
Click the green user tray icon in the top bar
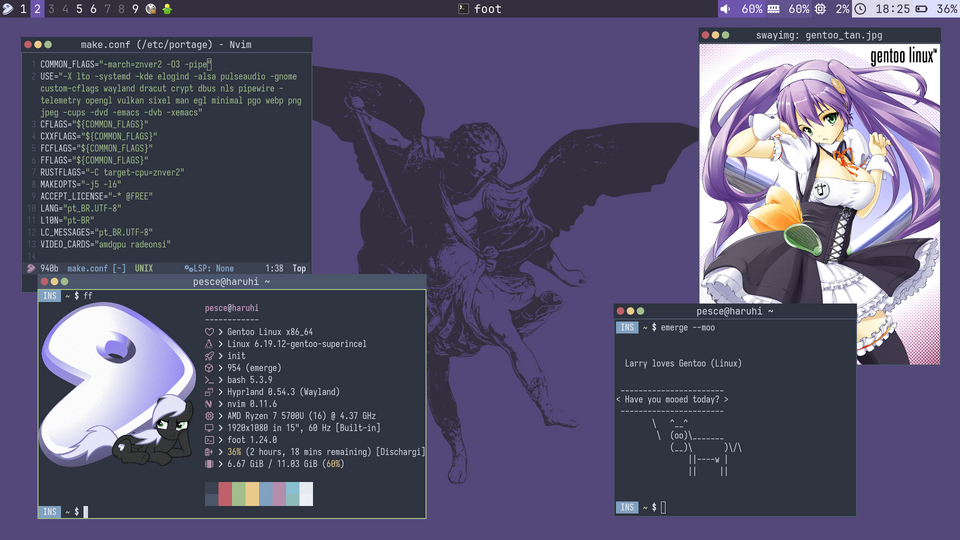pyautogui.click(x=167, y=9)
